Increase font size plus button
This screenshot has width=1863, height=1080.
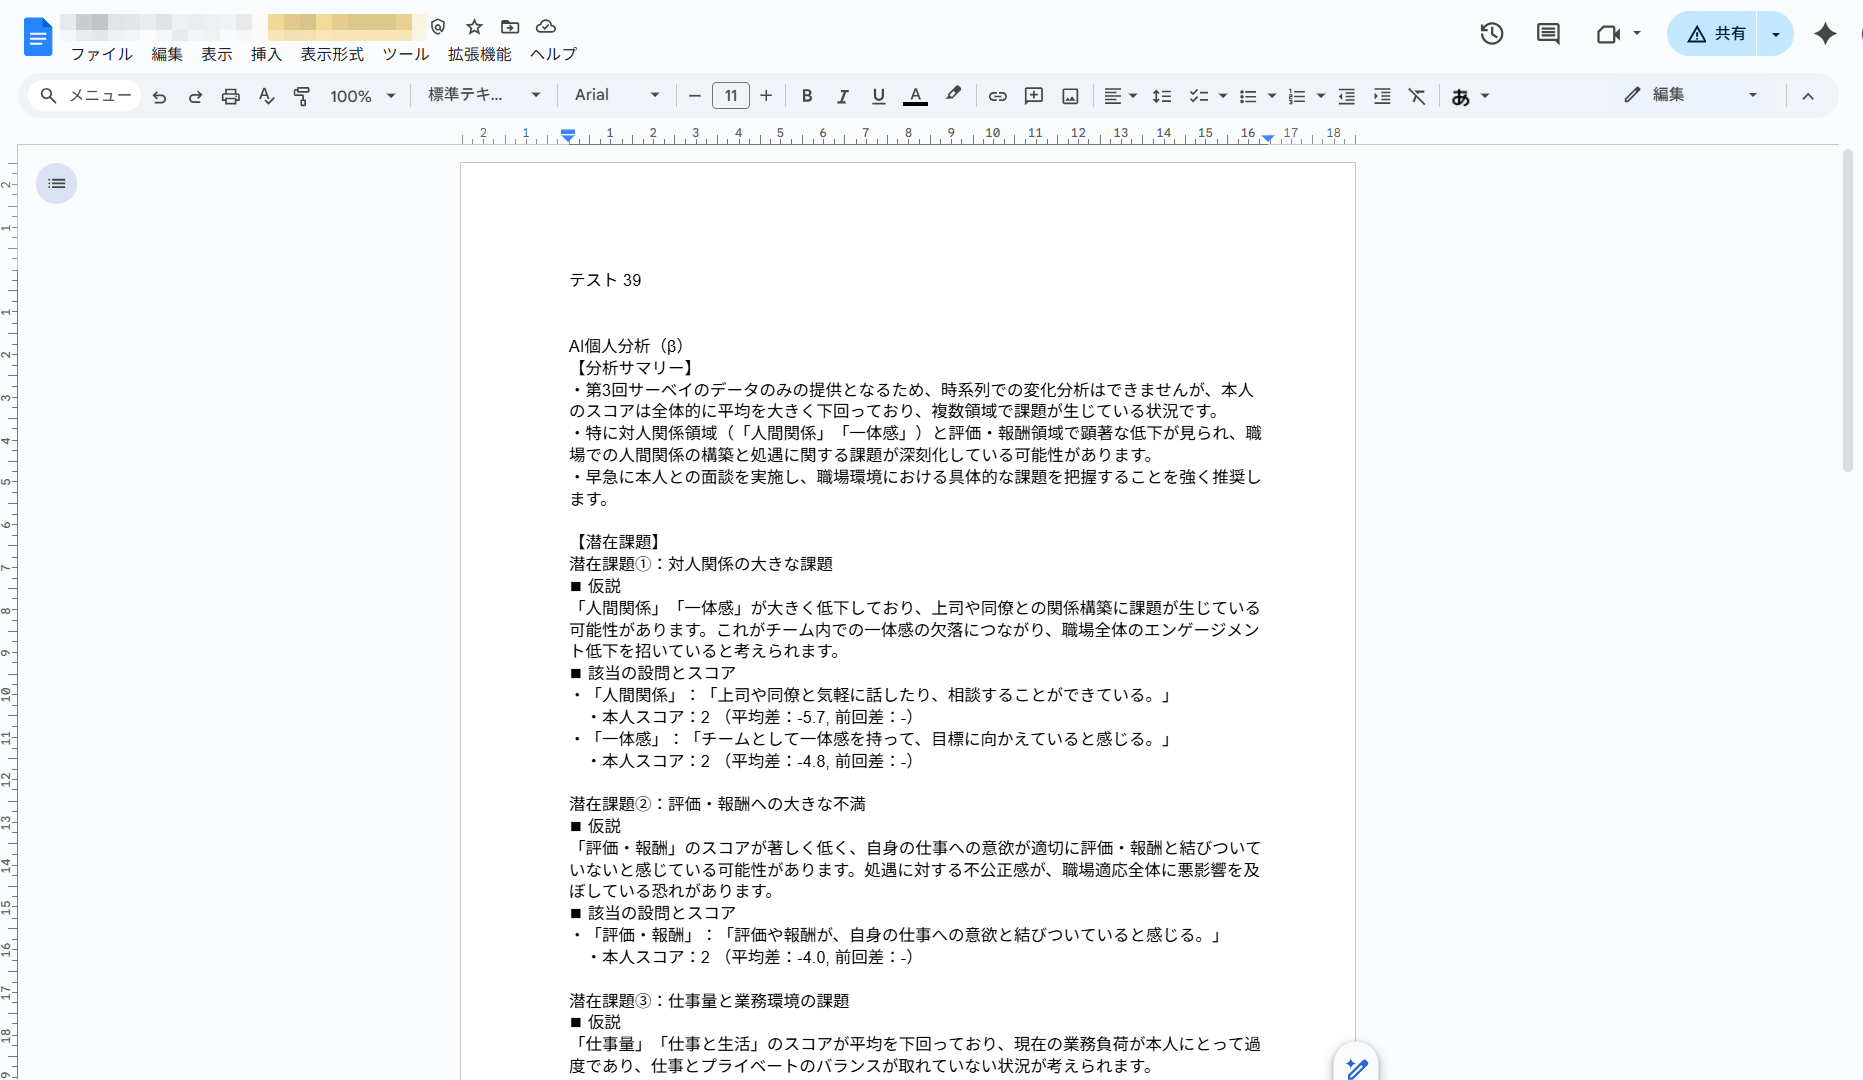[x=766, y=96]
